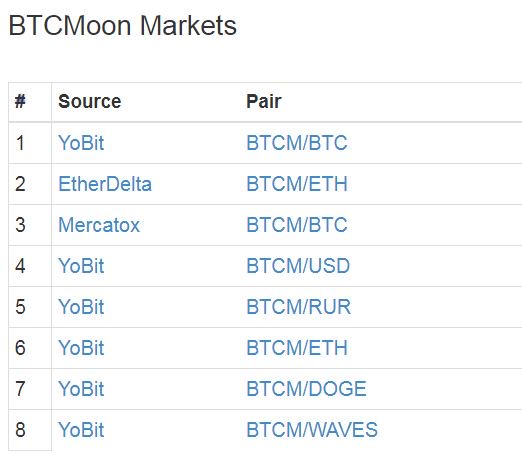Open the BTCM/USD pair link

pyautogui.click(x=298, y=266)
